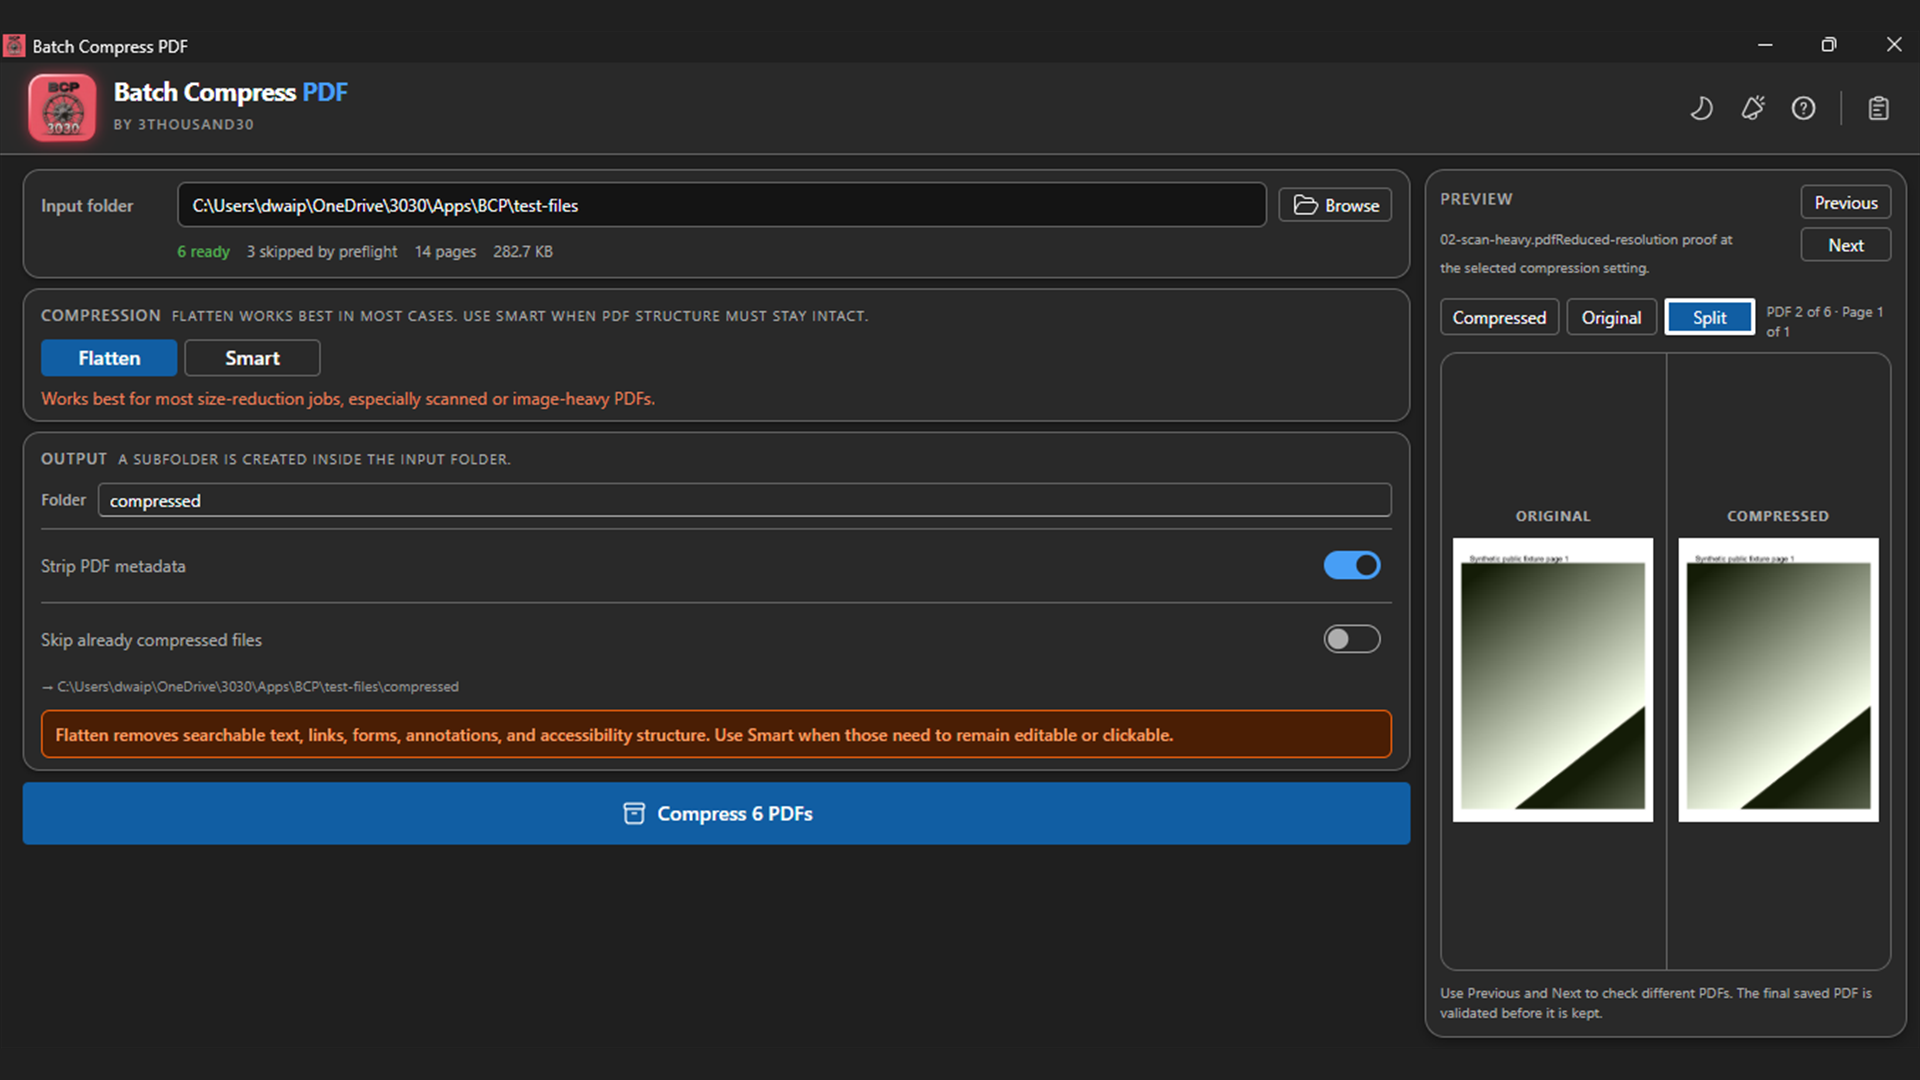The image size is (1920, 1080).
Task: Switch preview to Split view
Action: pos(1709,317)
